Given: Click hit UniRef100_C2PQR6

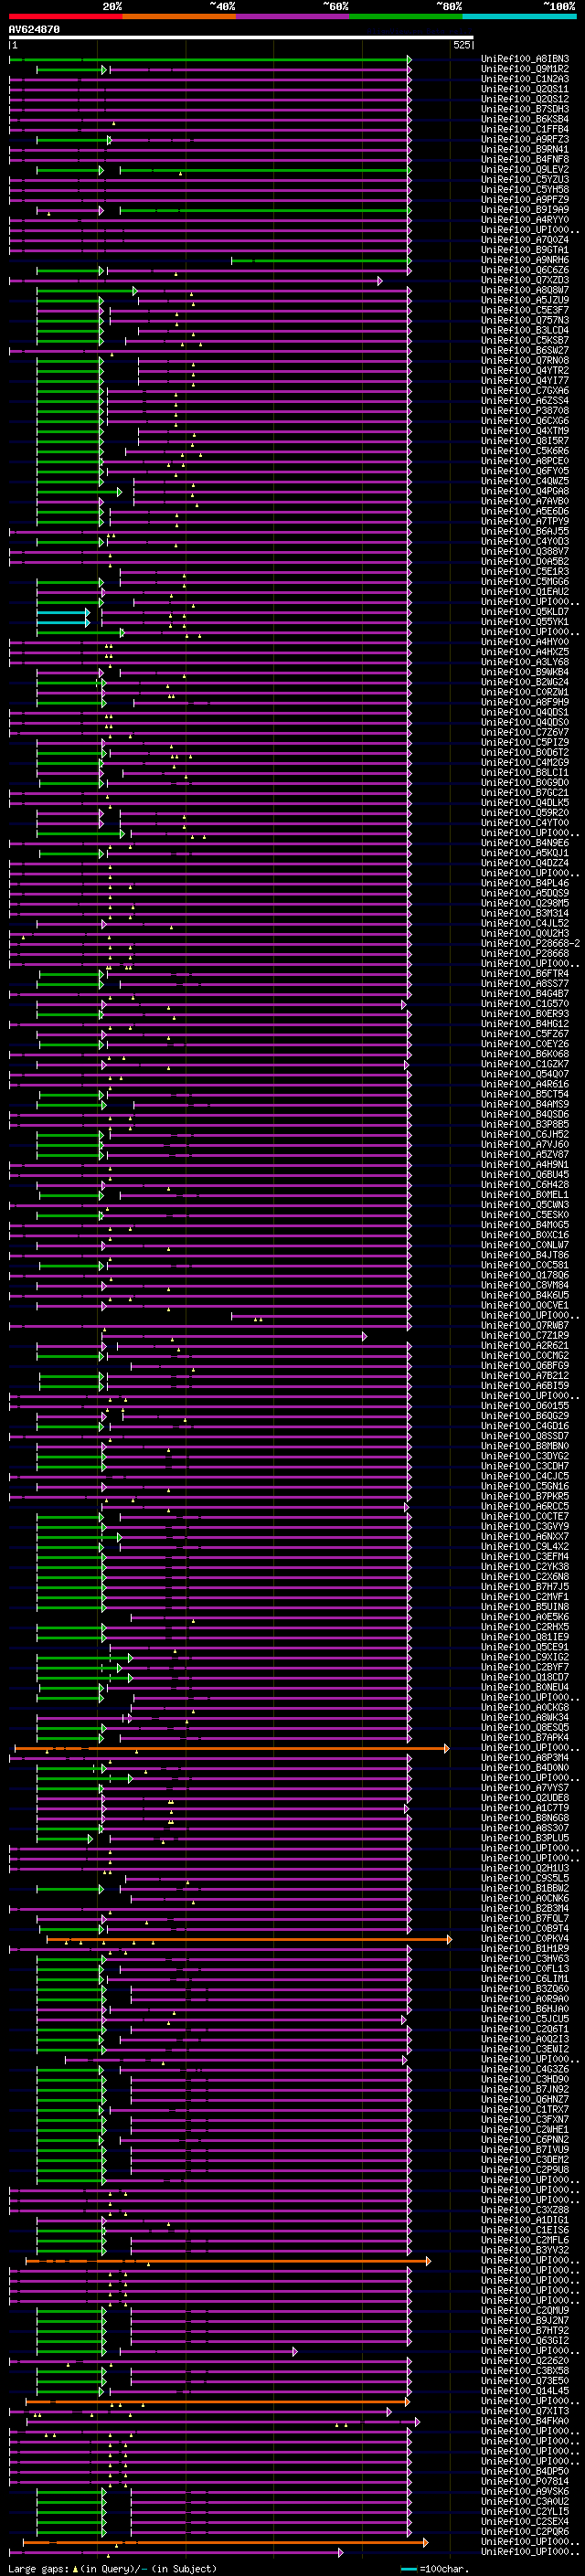Looking at the screenshot, I should (525, 2531).
